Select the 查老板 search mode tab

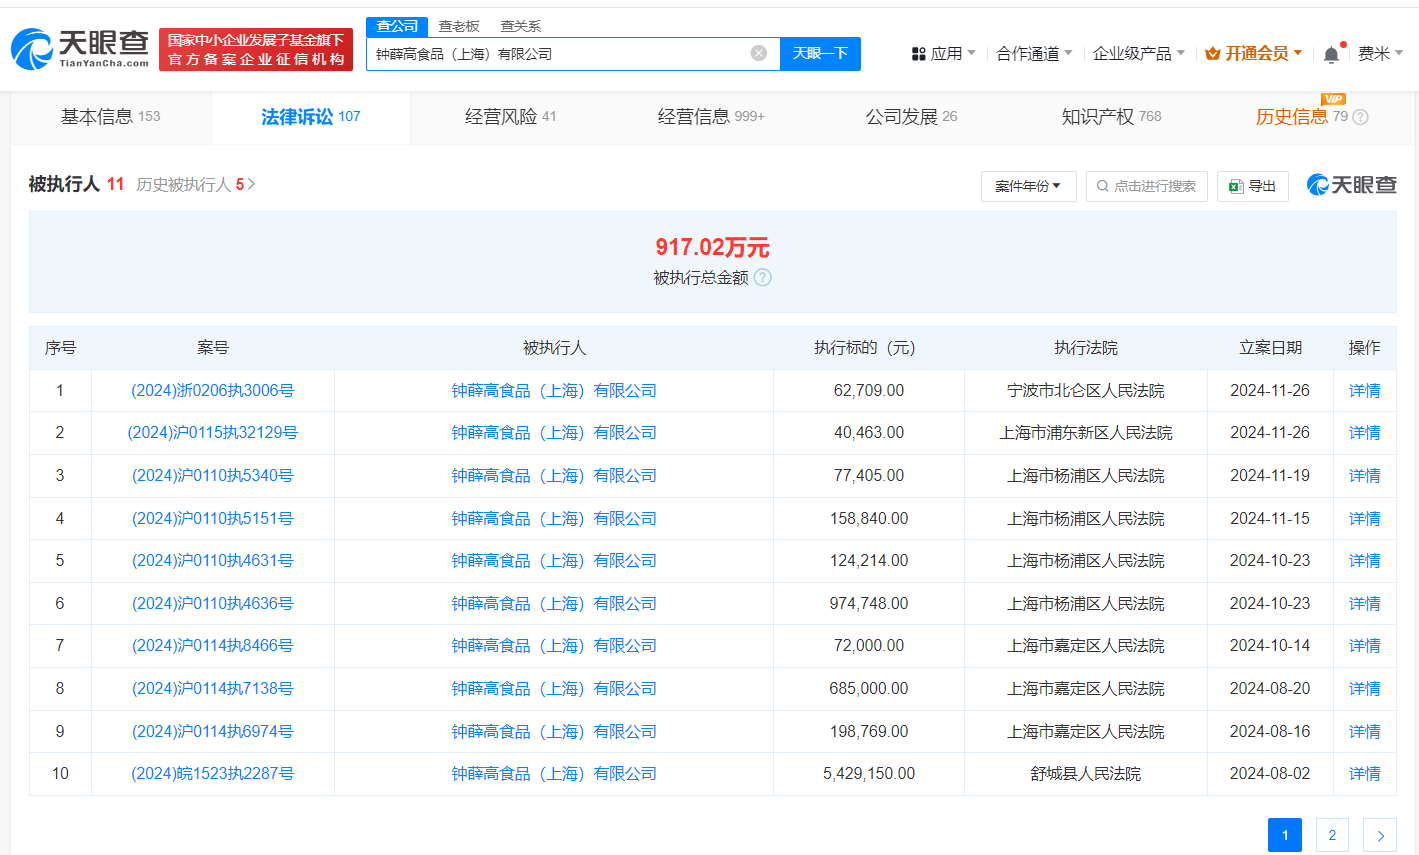click(459, 26)
